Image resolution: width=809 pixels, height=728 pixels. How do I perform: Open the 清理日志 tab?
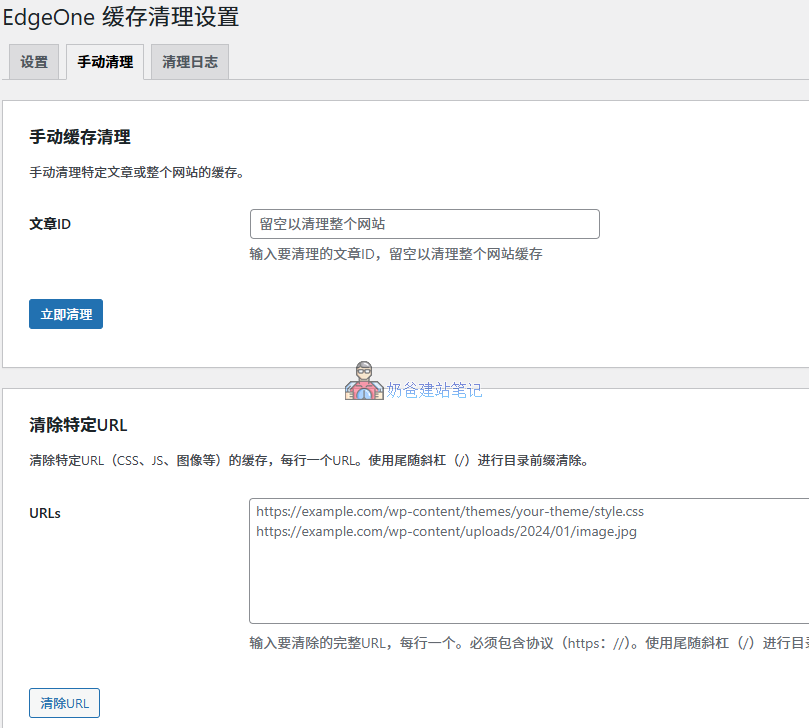click(x=188, y=62)
